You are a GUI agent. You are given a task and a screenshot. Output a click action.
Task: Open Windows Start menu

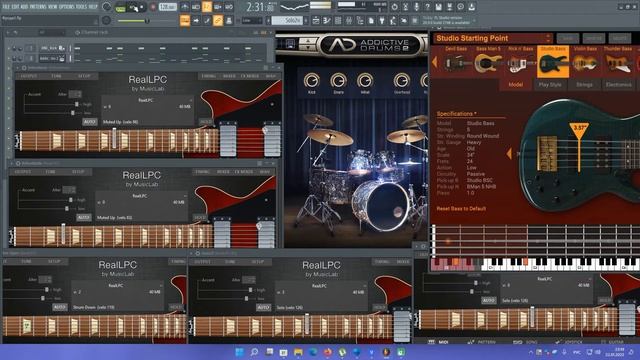click(240, 352)
